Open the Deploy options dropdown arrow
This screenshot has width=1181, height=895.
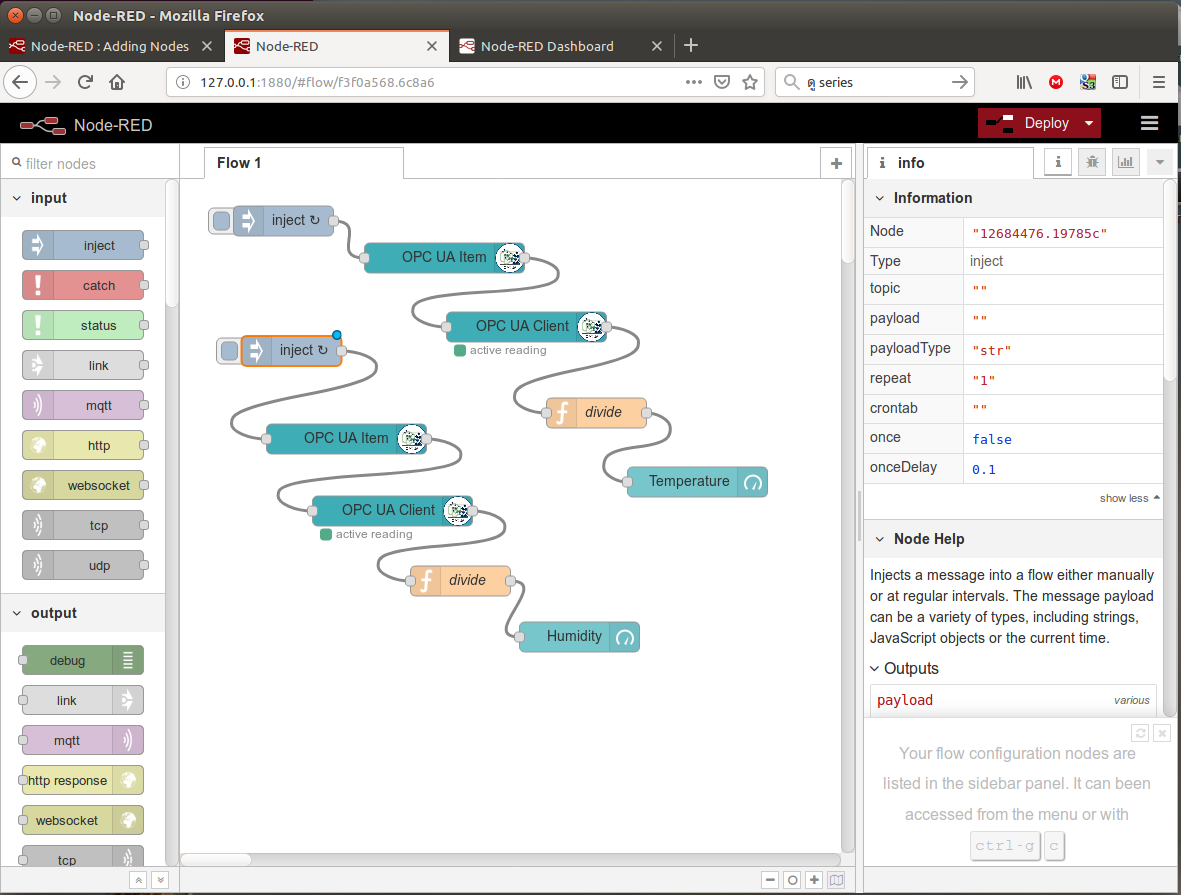coord(1088,124)
